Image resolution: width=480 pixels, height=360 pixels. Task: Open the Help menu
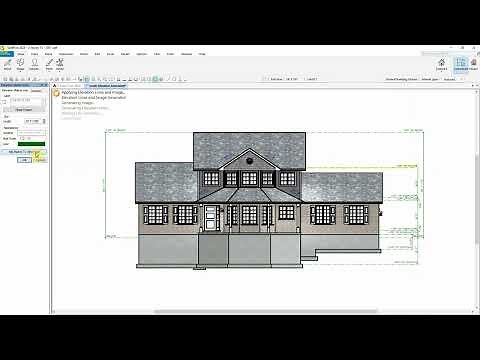tap(202, 54)
